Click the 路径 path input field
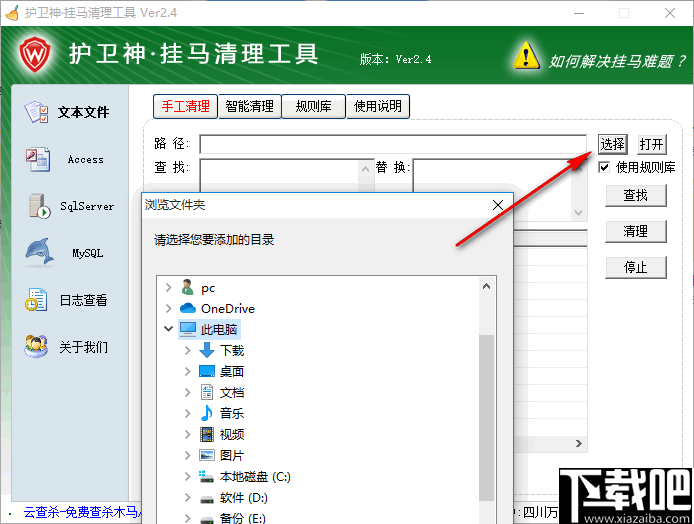The image size is (694, 524). pyautogui.click(x=393, y=144)
